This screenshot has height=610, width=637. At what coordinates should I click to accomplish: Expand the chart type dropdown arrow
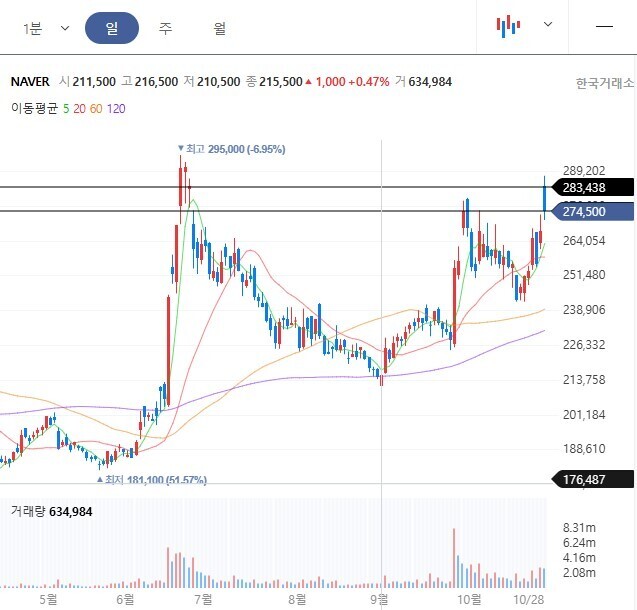tap(548, 24)
